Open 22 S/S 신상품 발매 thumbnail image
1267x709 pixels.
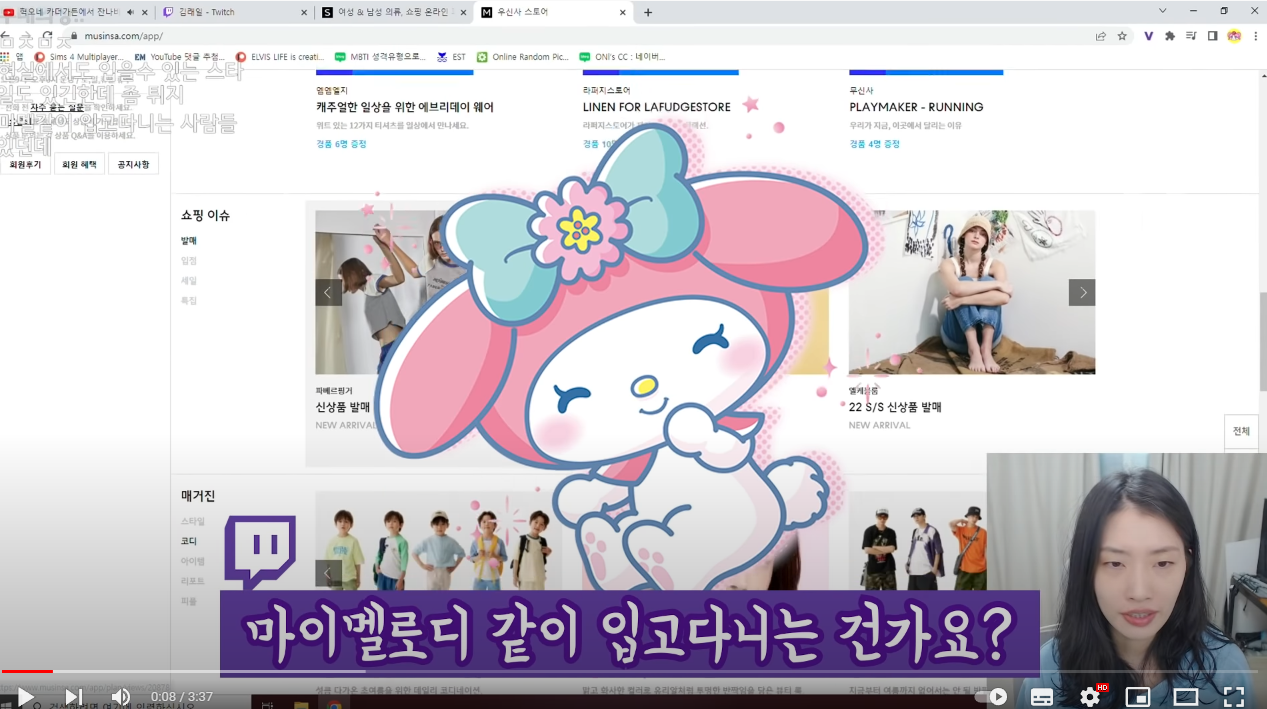972,292
